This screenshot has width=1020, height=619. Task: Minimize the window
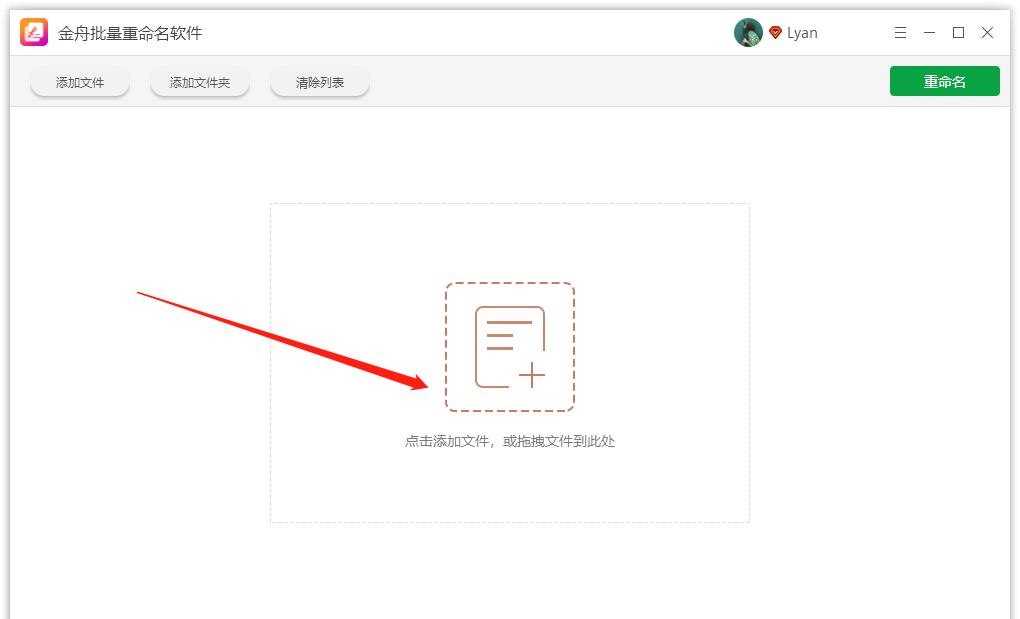(930, 33)
